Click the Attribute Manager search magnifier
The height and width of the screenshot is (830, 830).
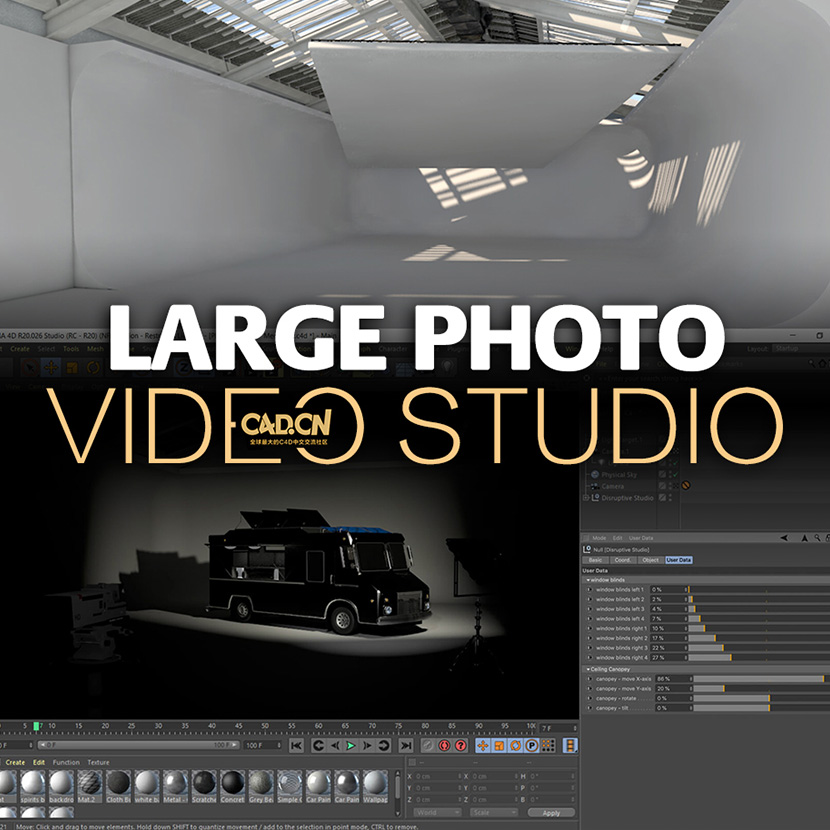pyautogui.click(x=817, y=538)
